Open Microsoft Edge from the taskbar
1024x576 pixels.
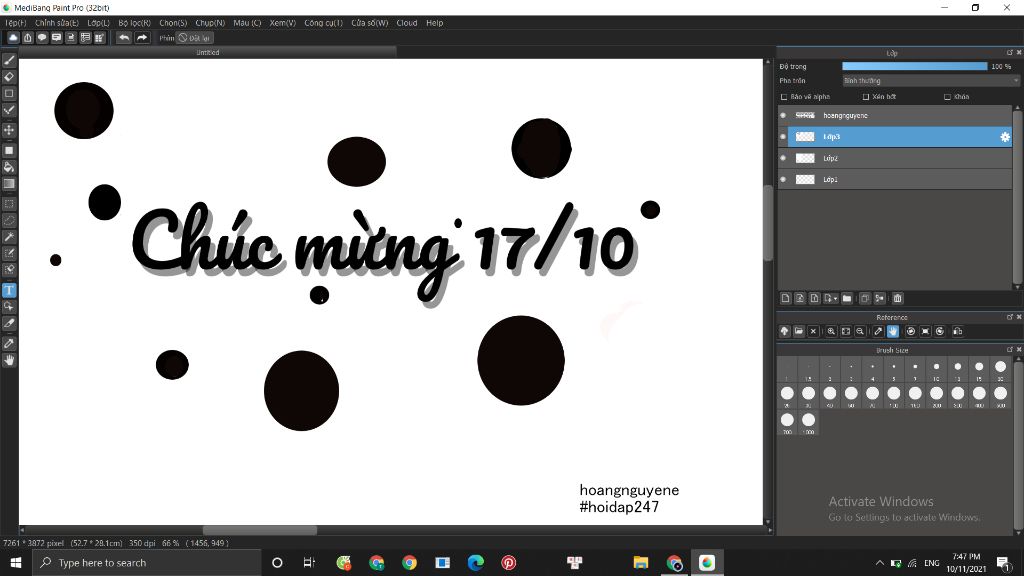[475, 562]
